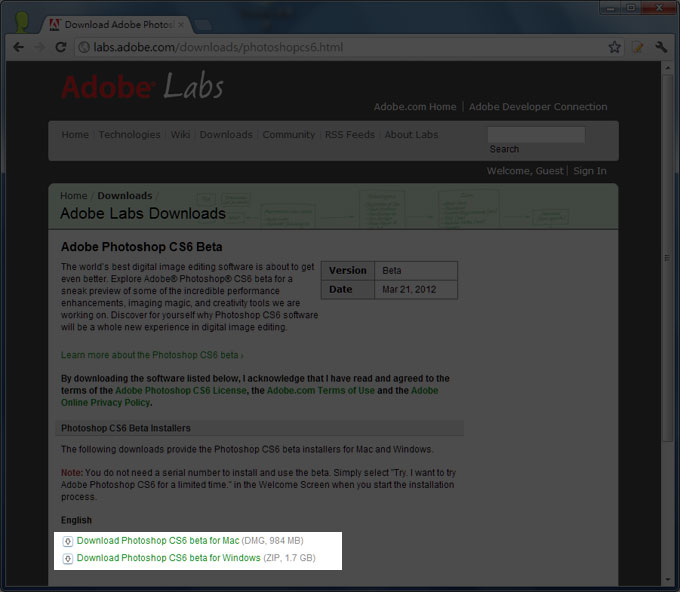
Task: Click the browser back arrow
Action: [x=18, y=47]
